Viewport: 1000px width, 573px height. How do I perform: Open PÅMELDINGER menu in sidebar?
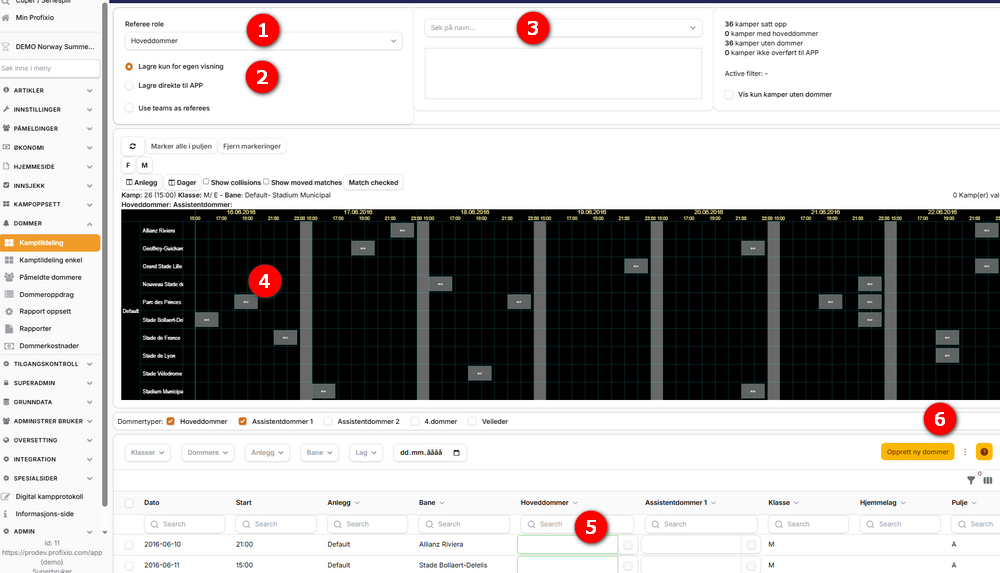tap(49, 128)
